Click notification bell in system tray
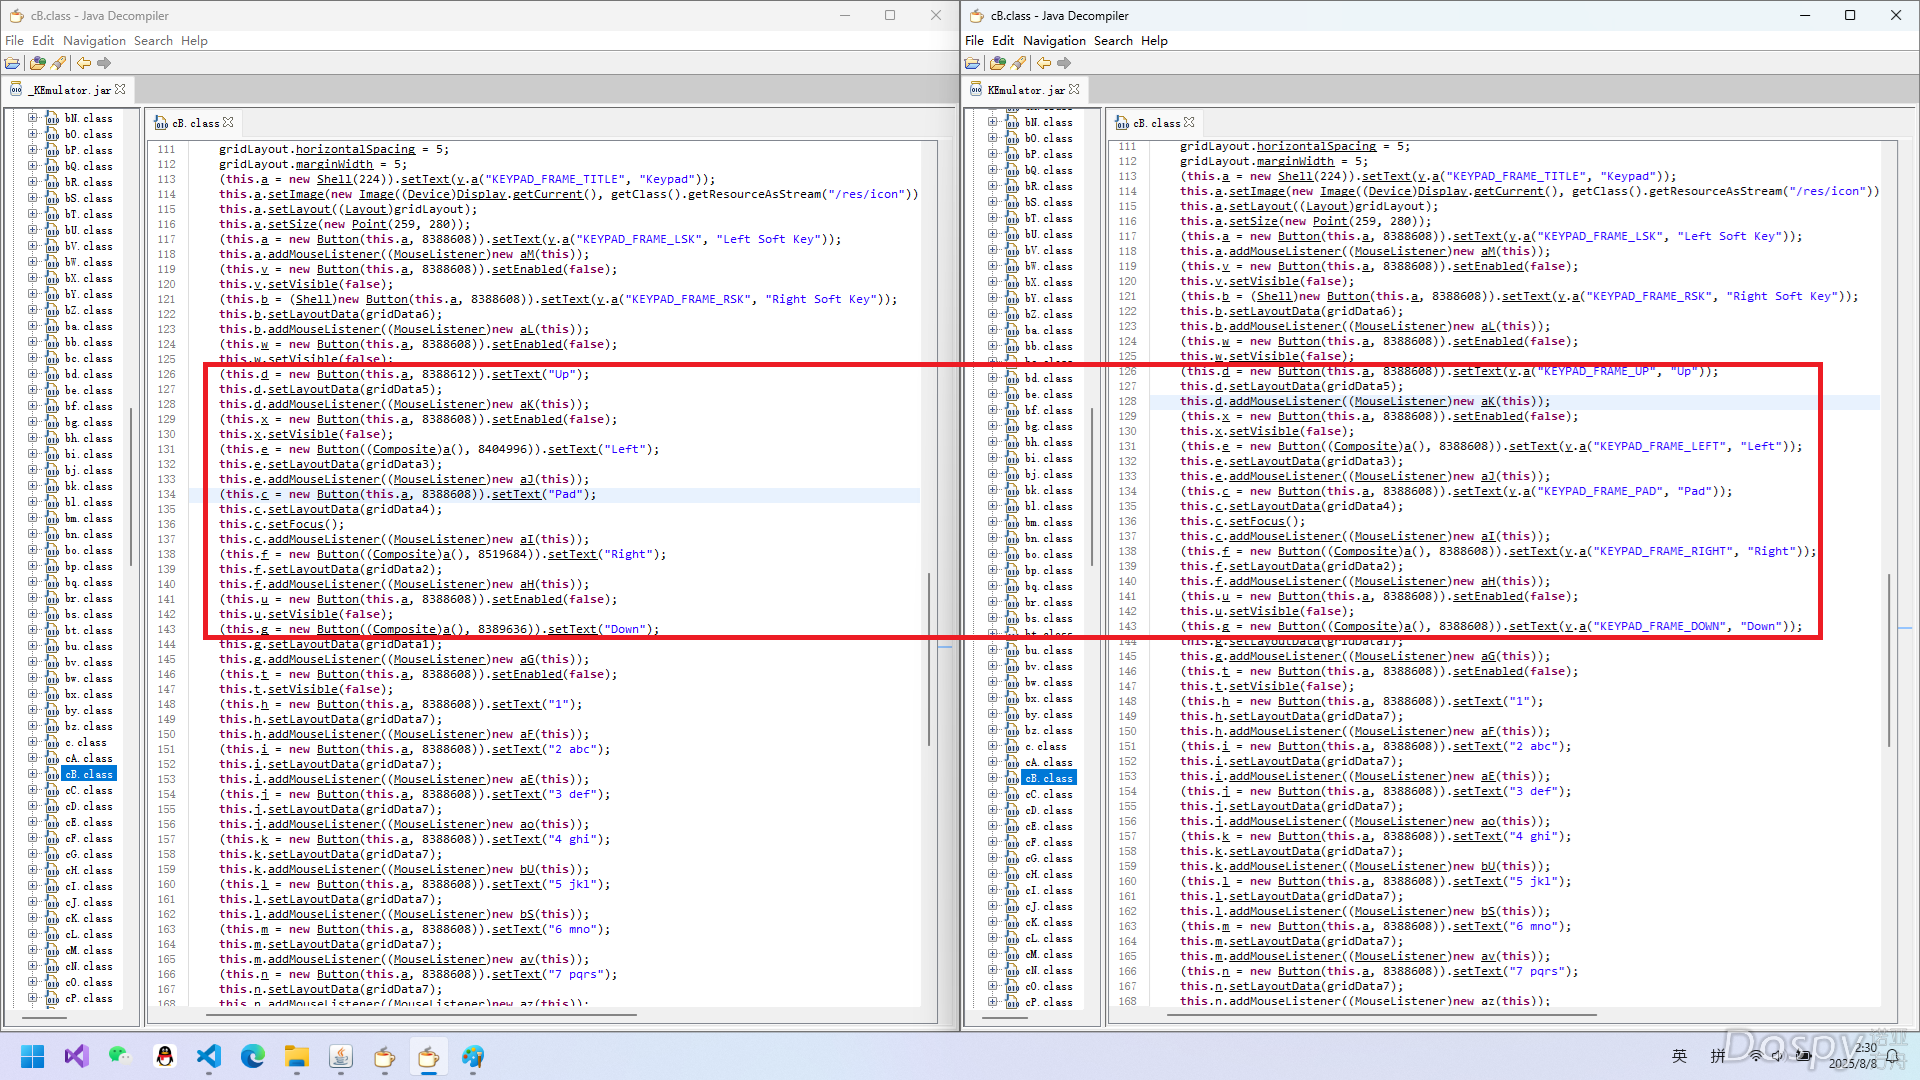 tap(1892, 1056)
